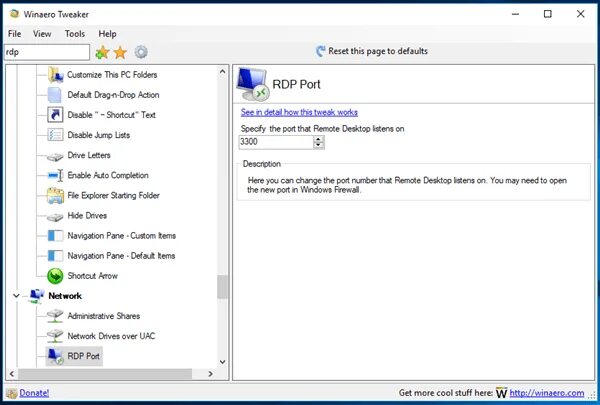Open favorites with the yellow star icon
600x405 pixels.
tap(120, 52)
